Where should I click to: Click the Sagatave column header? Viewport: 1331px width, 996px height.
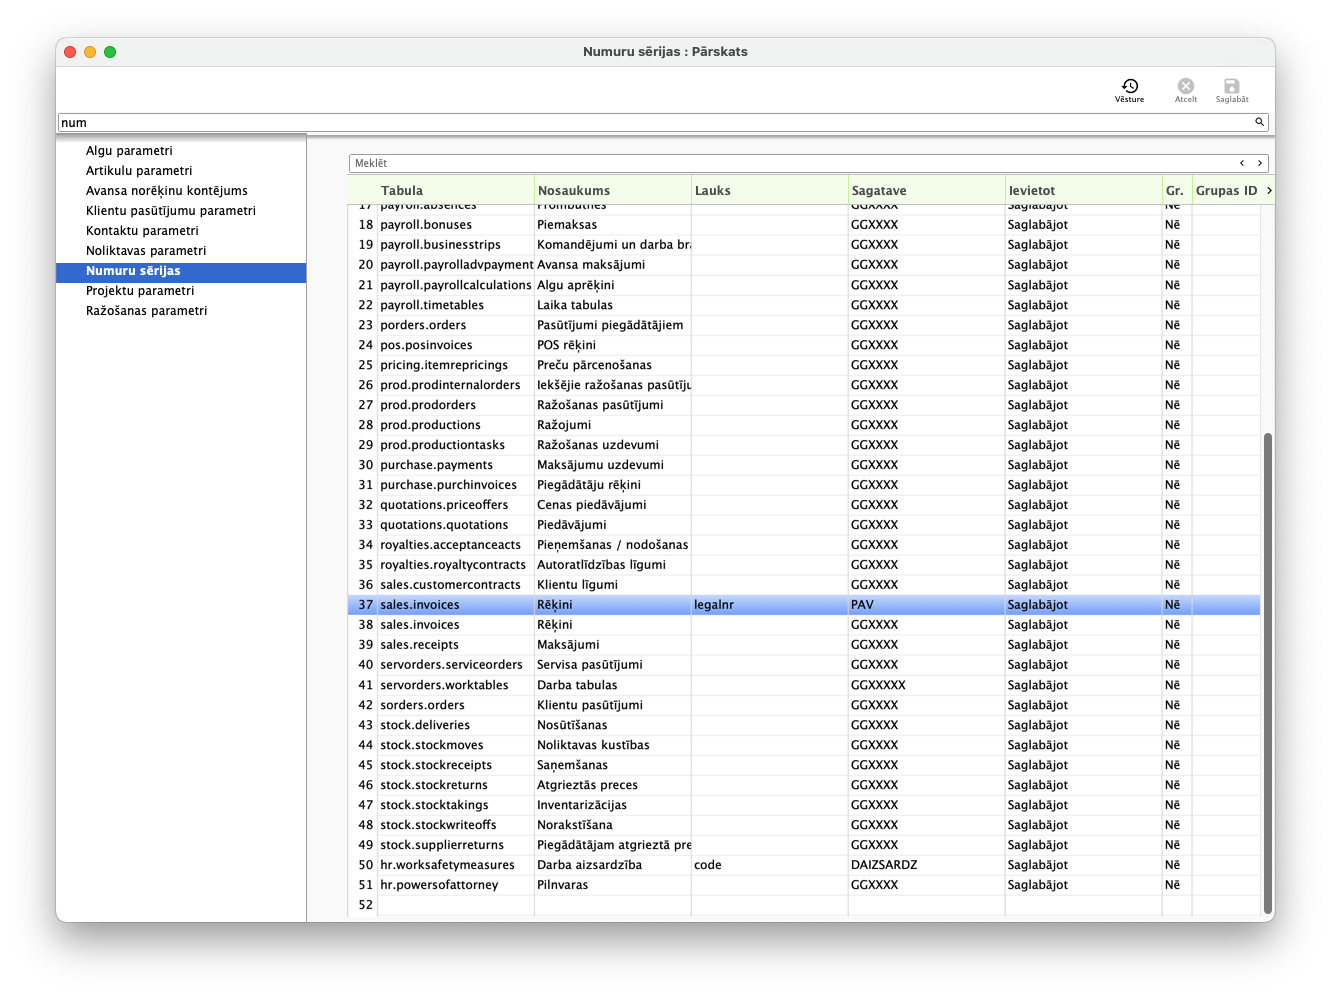click(879, 190)
